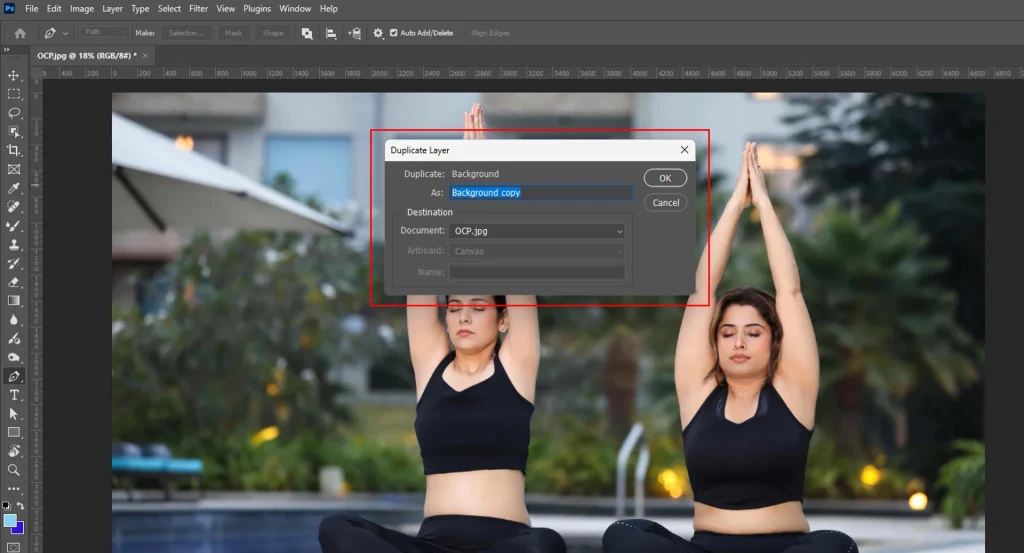Click the foreground color swatch
The width and height of the screenshot is (1024, 553).
(10, 520)
